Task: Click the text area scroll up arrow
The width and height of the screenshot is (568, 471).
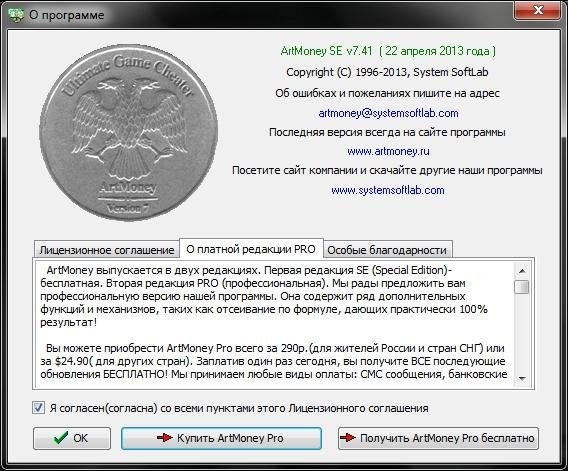Action: [522, 271]
